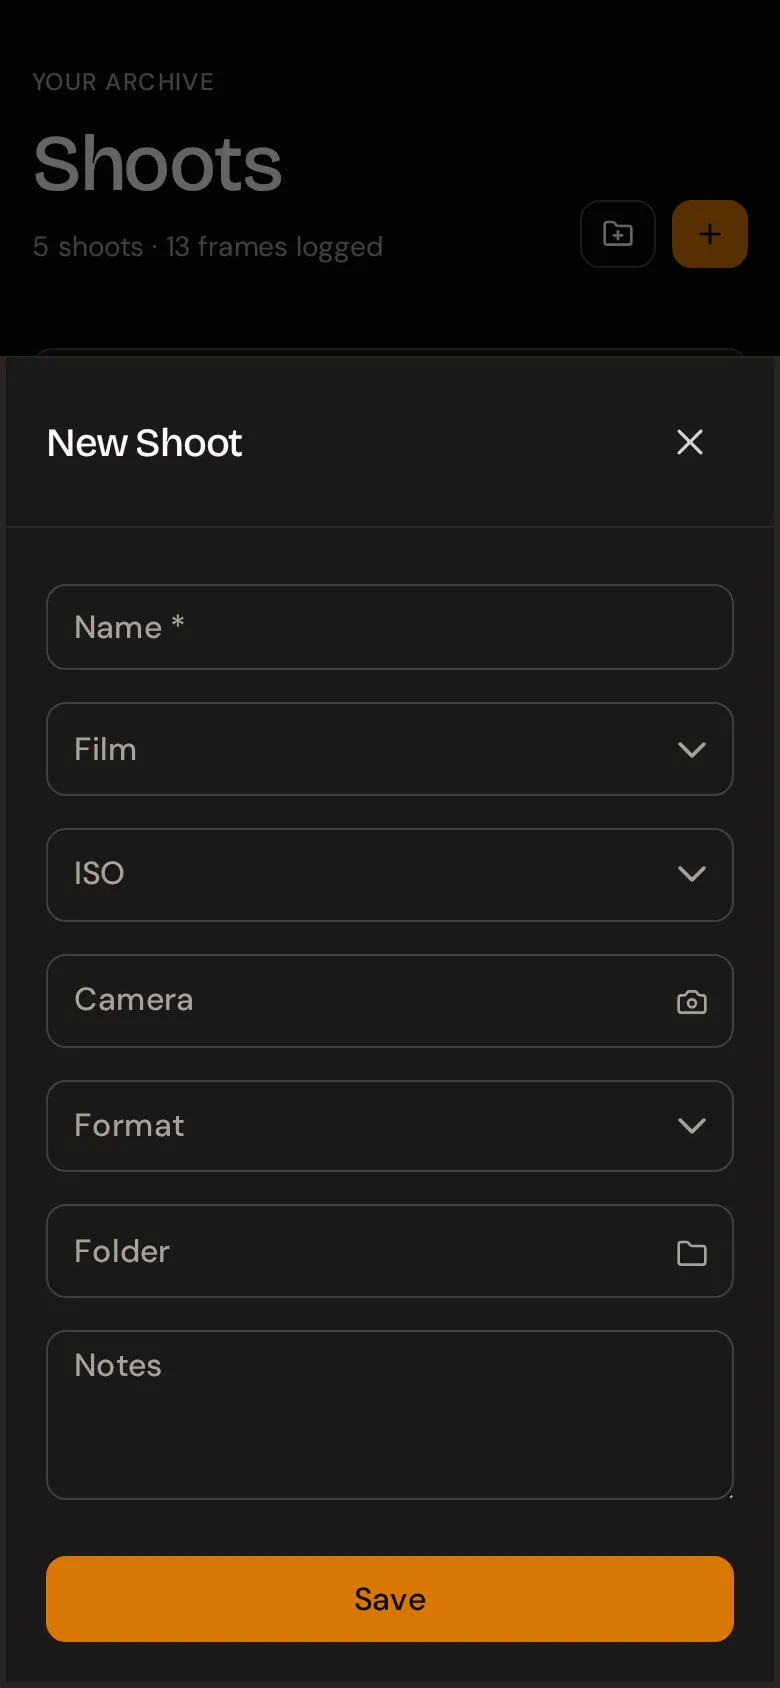
Task: Focus the Folder input field
Action: [390, 1251]
